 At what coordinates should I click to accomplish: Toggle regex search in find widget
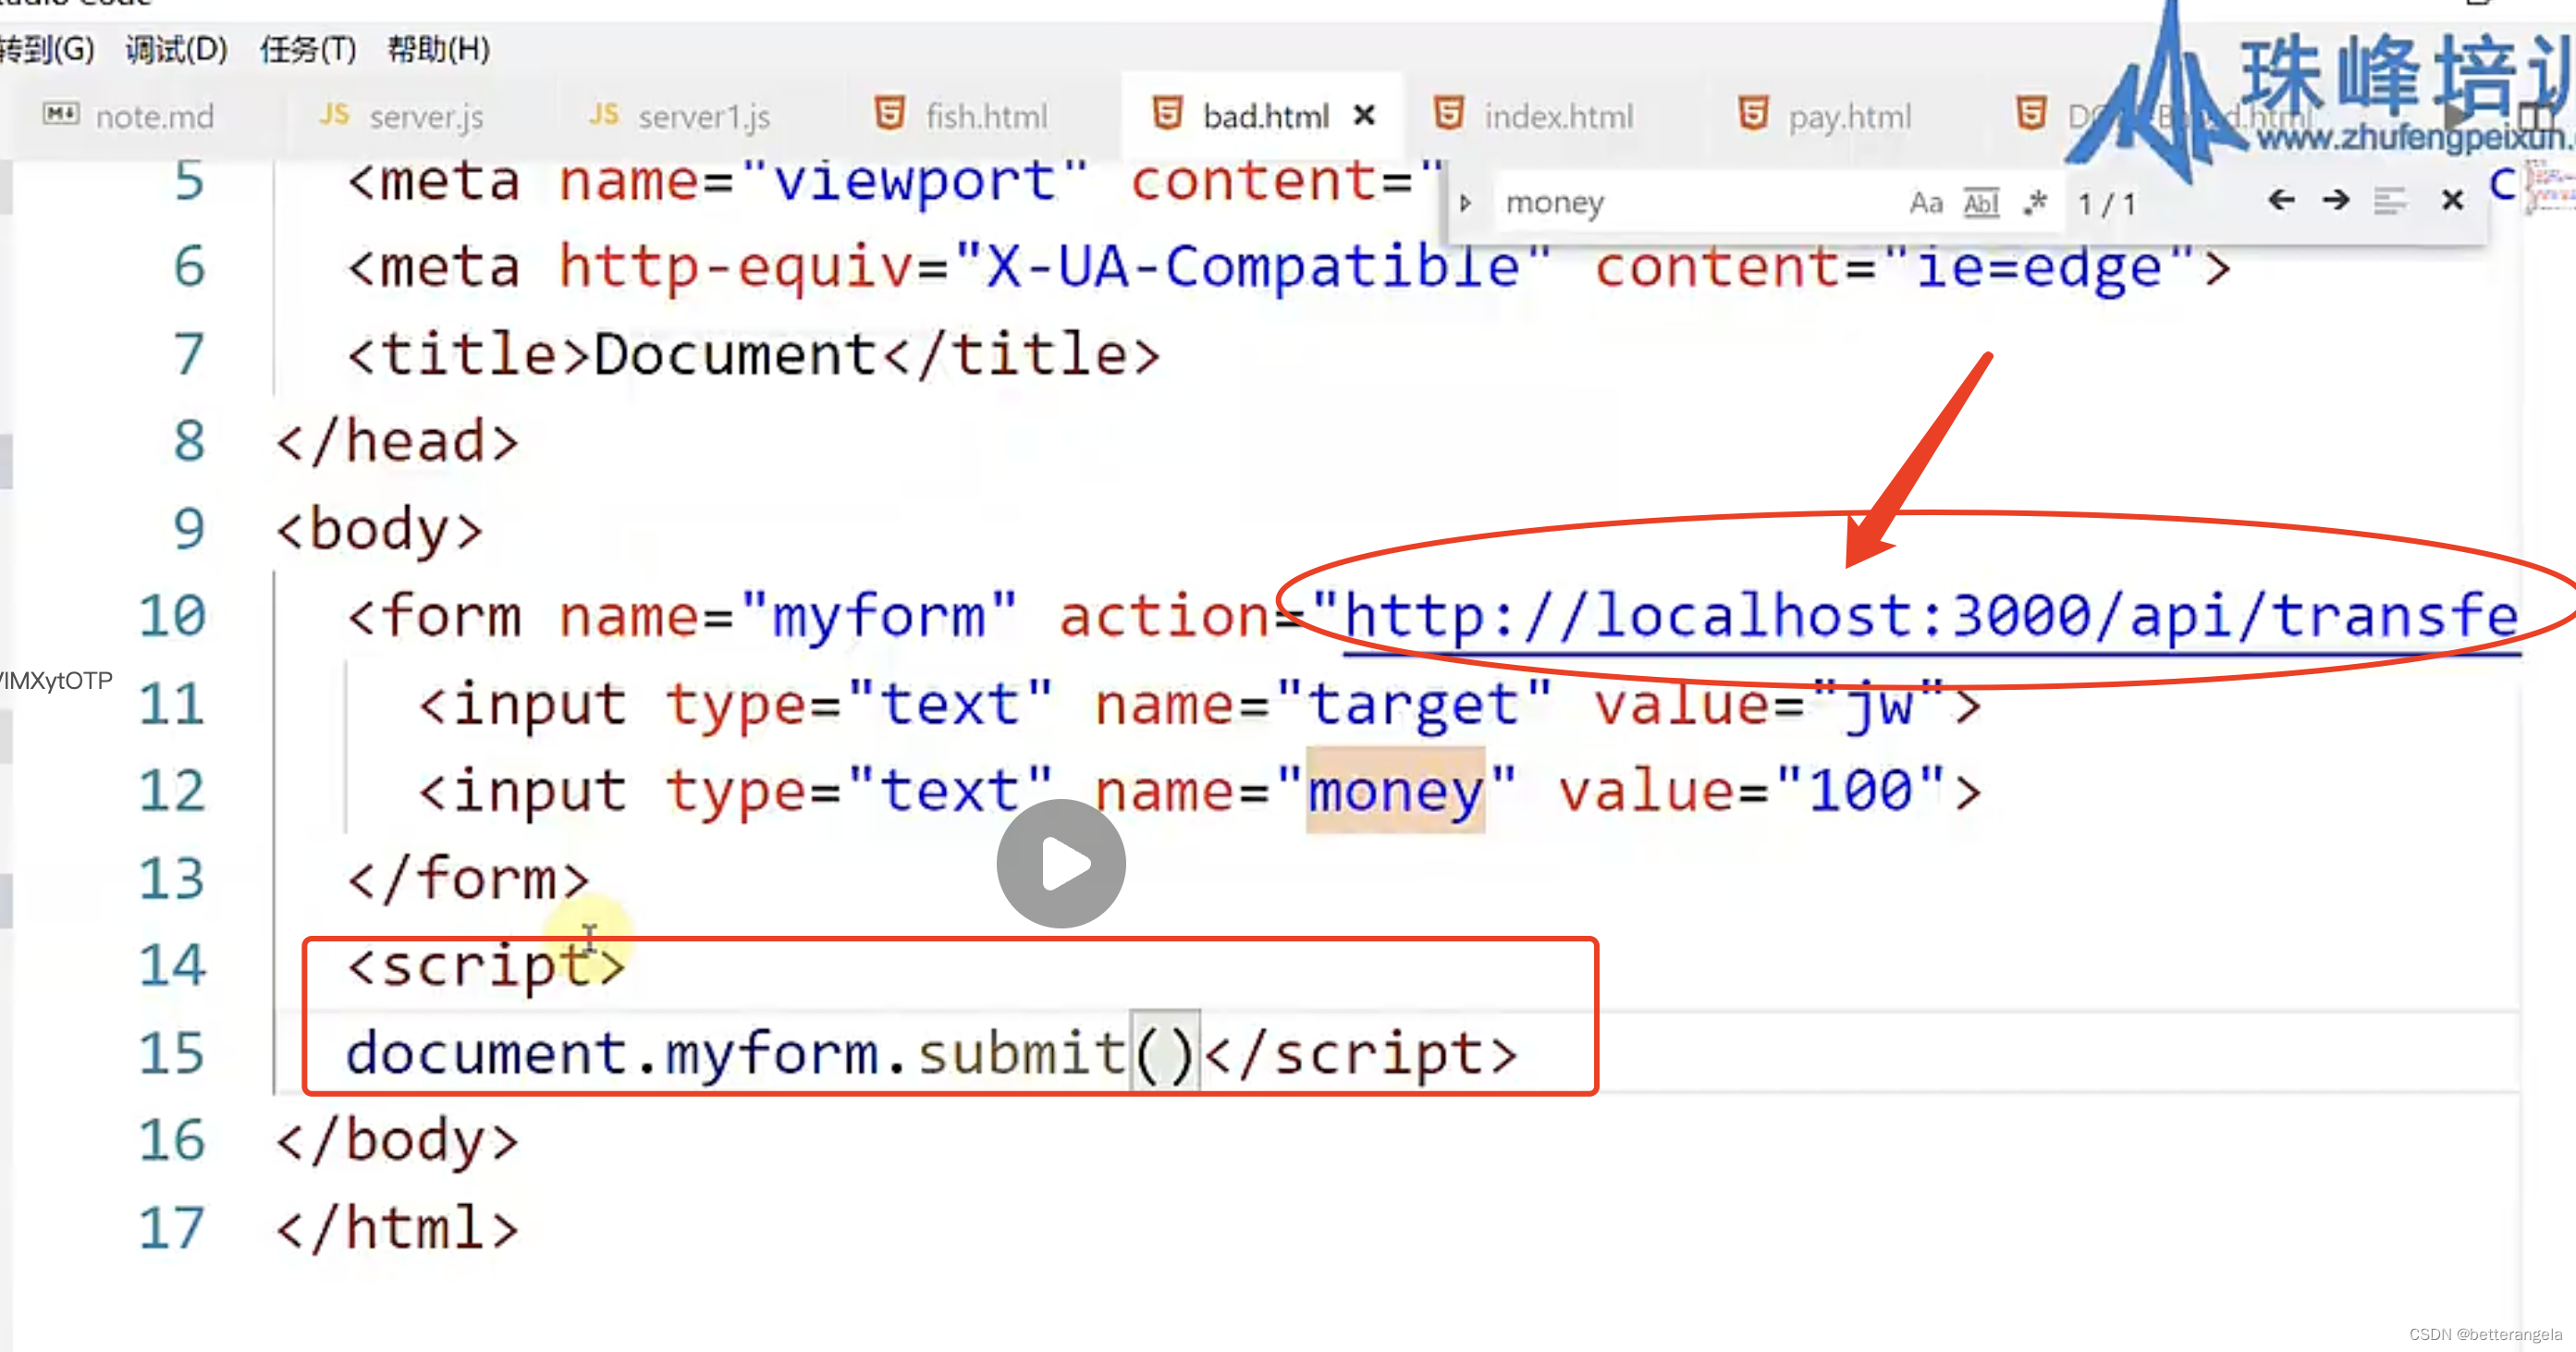coord(2035,203)
